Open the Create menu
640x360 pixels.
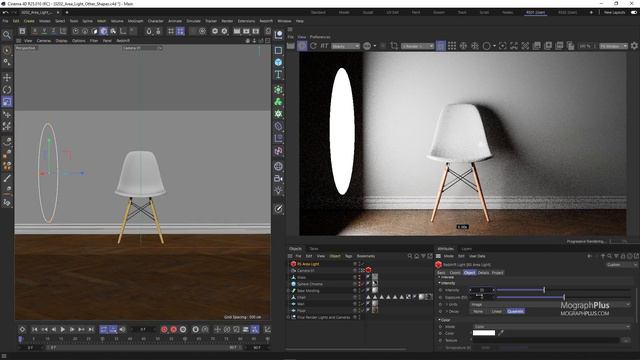[29, 21]
